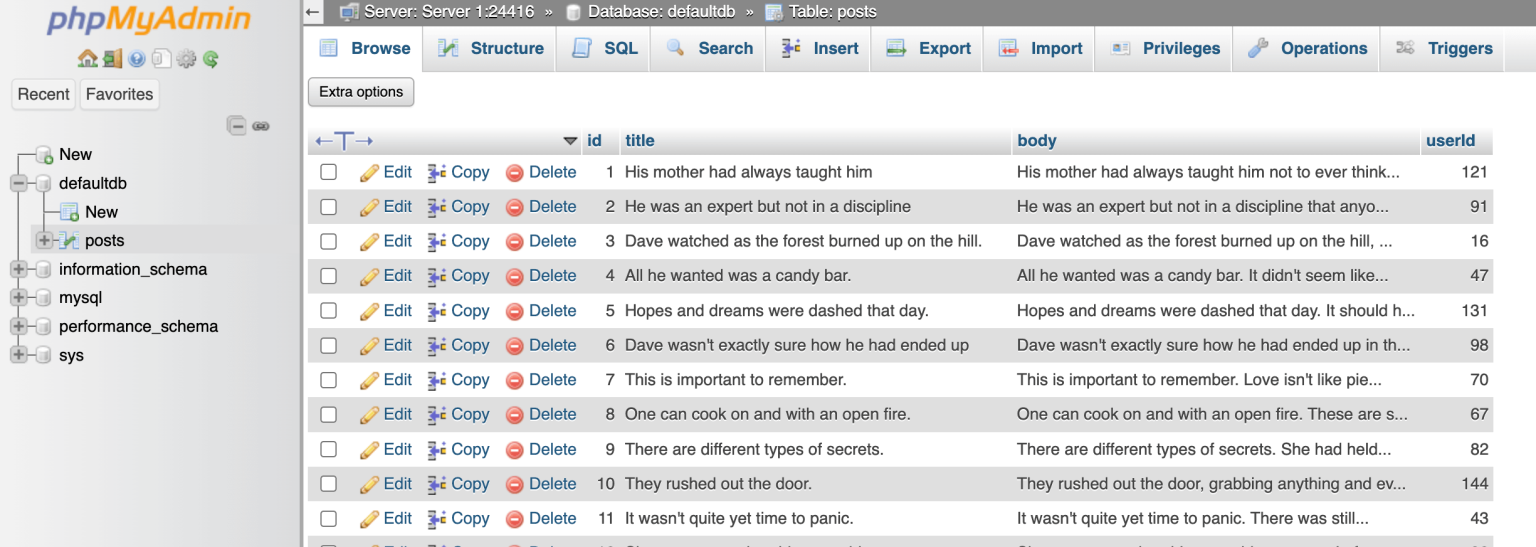Viewport: 1536px width, 547px height.
Task: Check the checkbox for row id 3
Action: point(328,241)
